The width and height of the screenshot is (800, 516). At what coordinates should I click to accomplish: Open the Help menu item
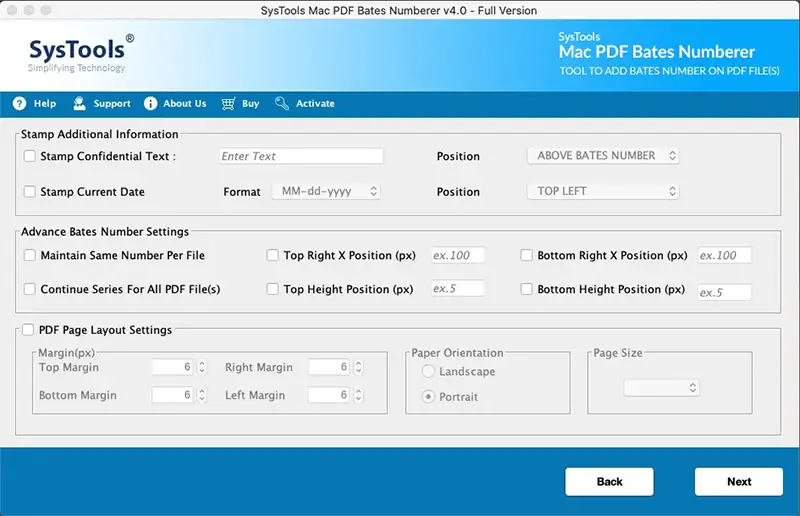[x=34, y=104]
